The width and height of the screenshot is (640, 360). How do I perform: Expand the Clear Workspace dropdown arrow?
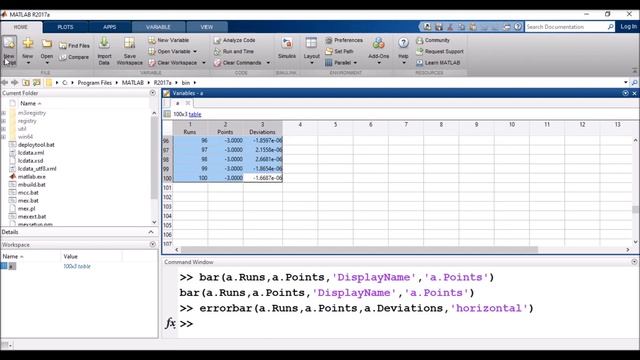(x=204, y=63)
